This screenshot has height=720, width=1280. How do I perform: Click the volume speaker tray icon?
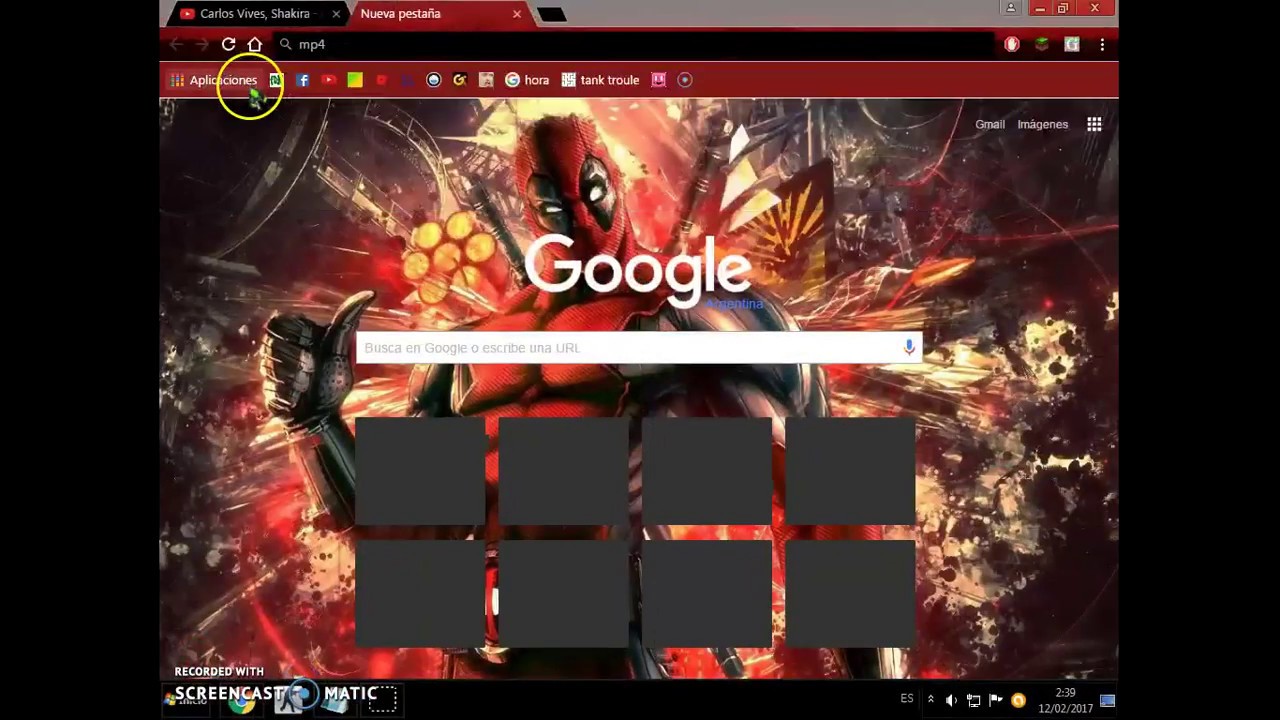pos(951,700)
